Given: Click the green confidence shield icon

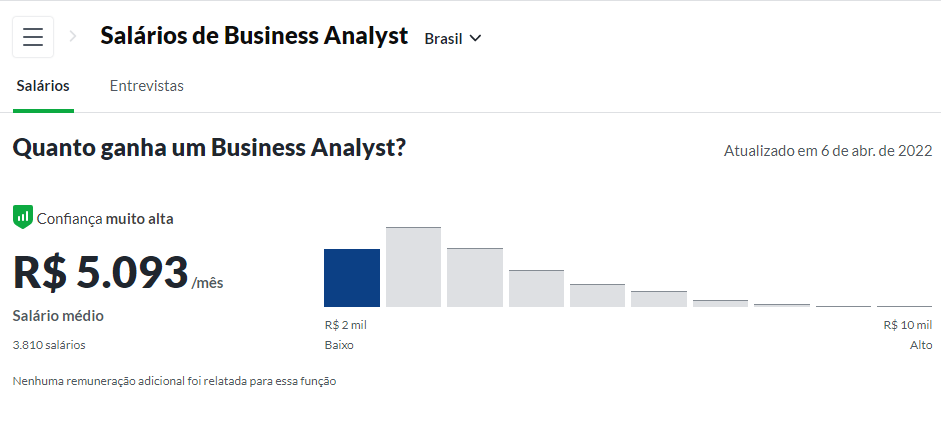Looking at the screenshot, I should click(x=22, y=217).
